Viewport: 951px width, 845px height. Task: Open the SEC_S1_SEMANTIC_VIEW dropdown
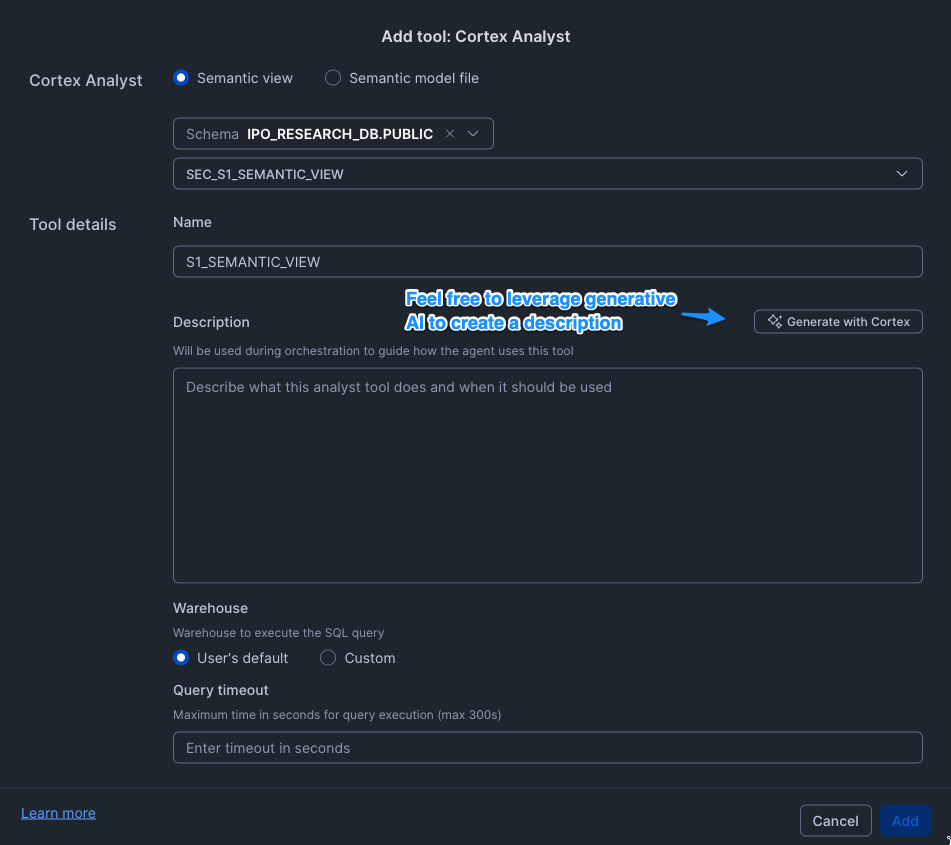[x=547, y=174]
